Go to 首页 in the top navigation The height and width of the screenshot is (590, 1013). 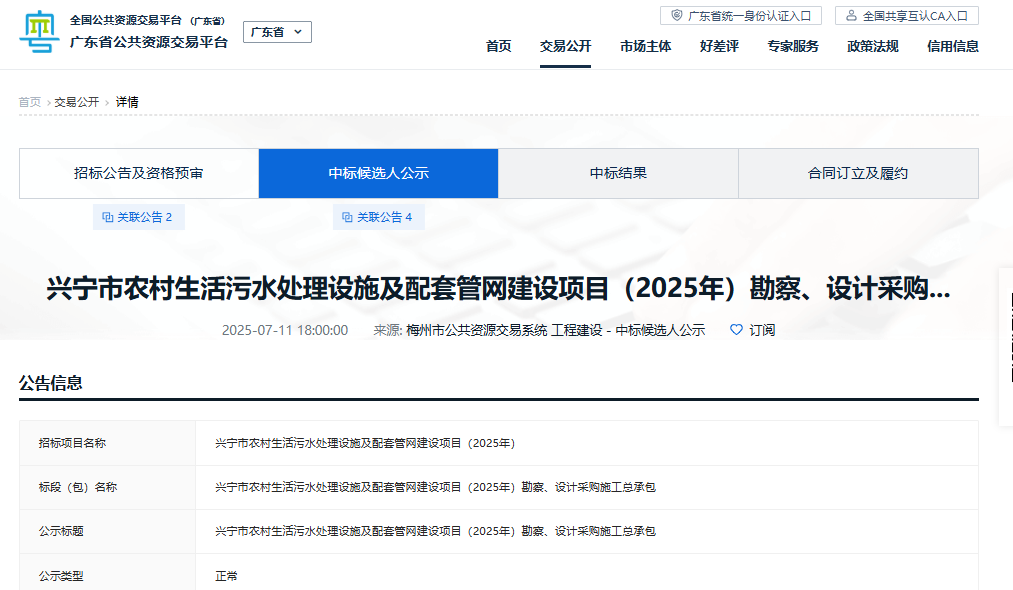coord(498,47)
